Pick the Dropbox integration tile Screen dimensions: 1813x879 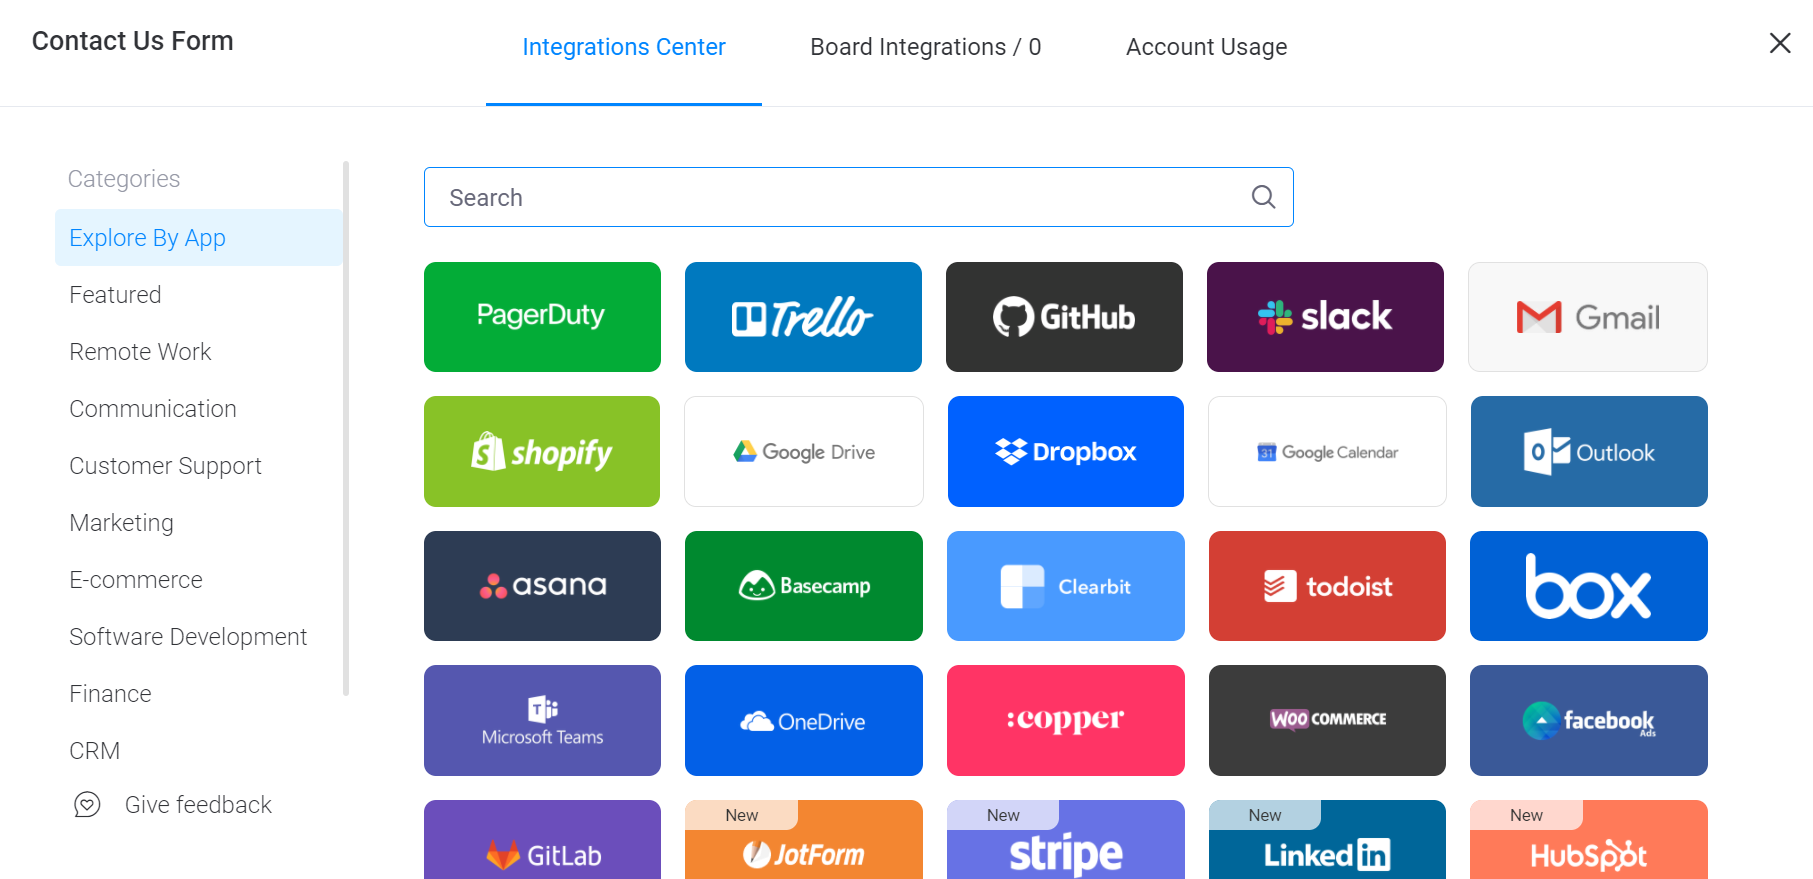point(1066,451)
